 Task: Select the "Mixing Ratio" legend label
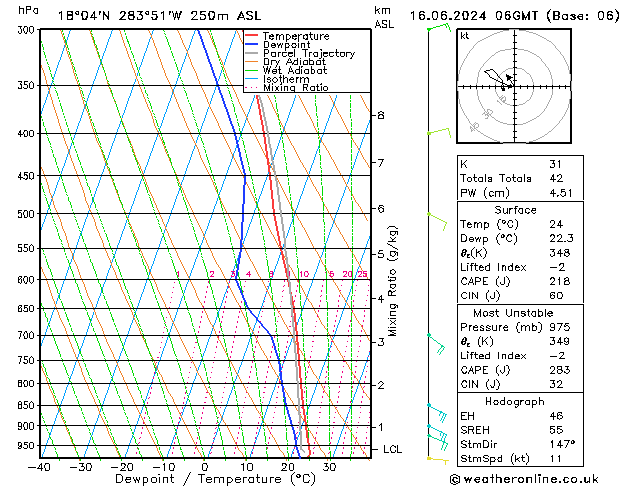click(x=296, y=87)
